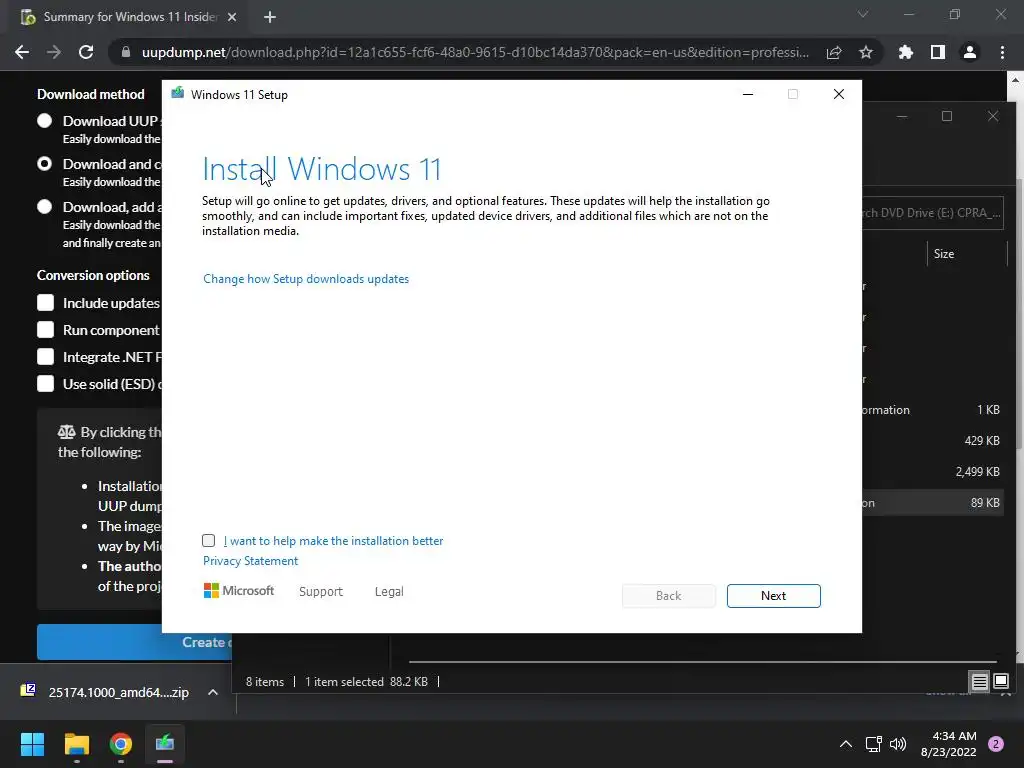Image resolution: width=1024 pixels, height=768 pixels.
Task: Open the Windows Start menu
Action: click(32, 744)
